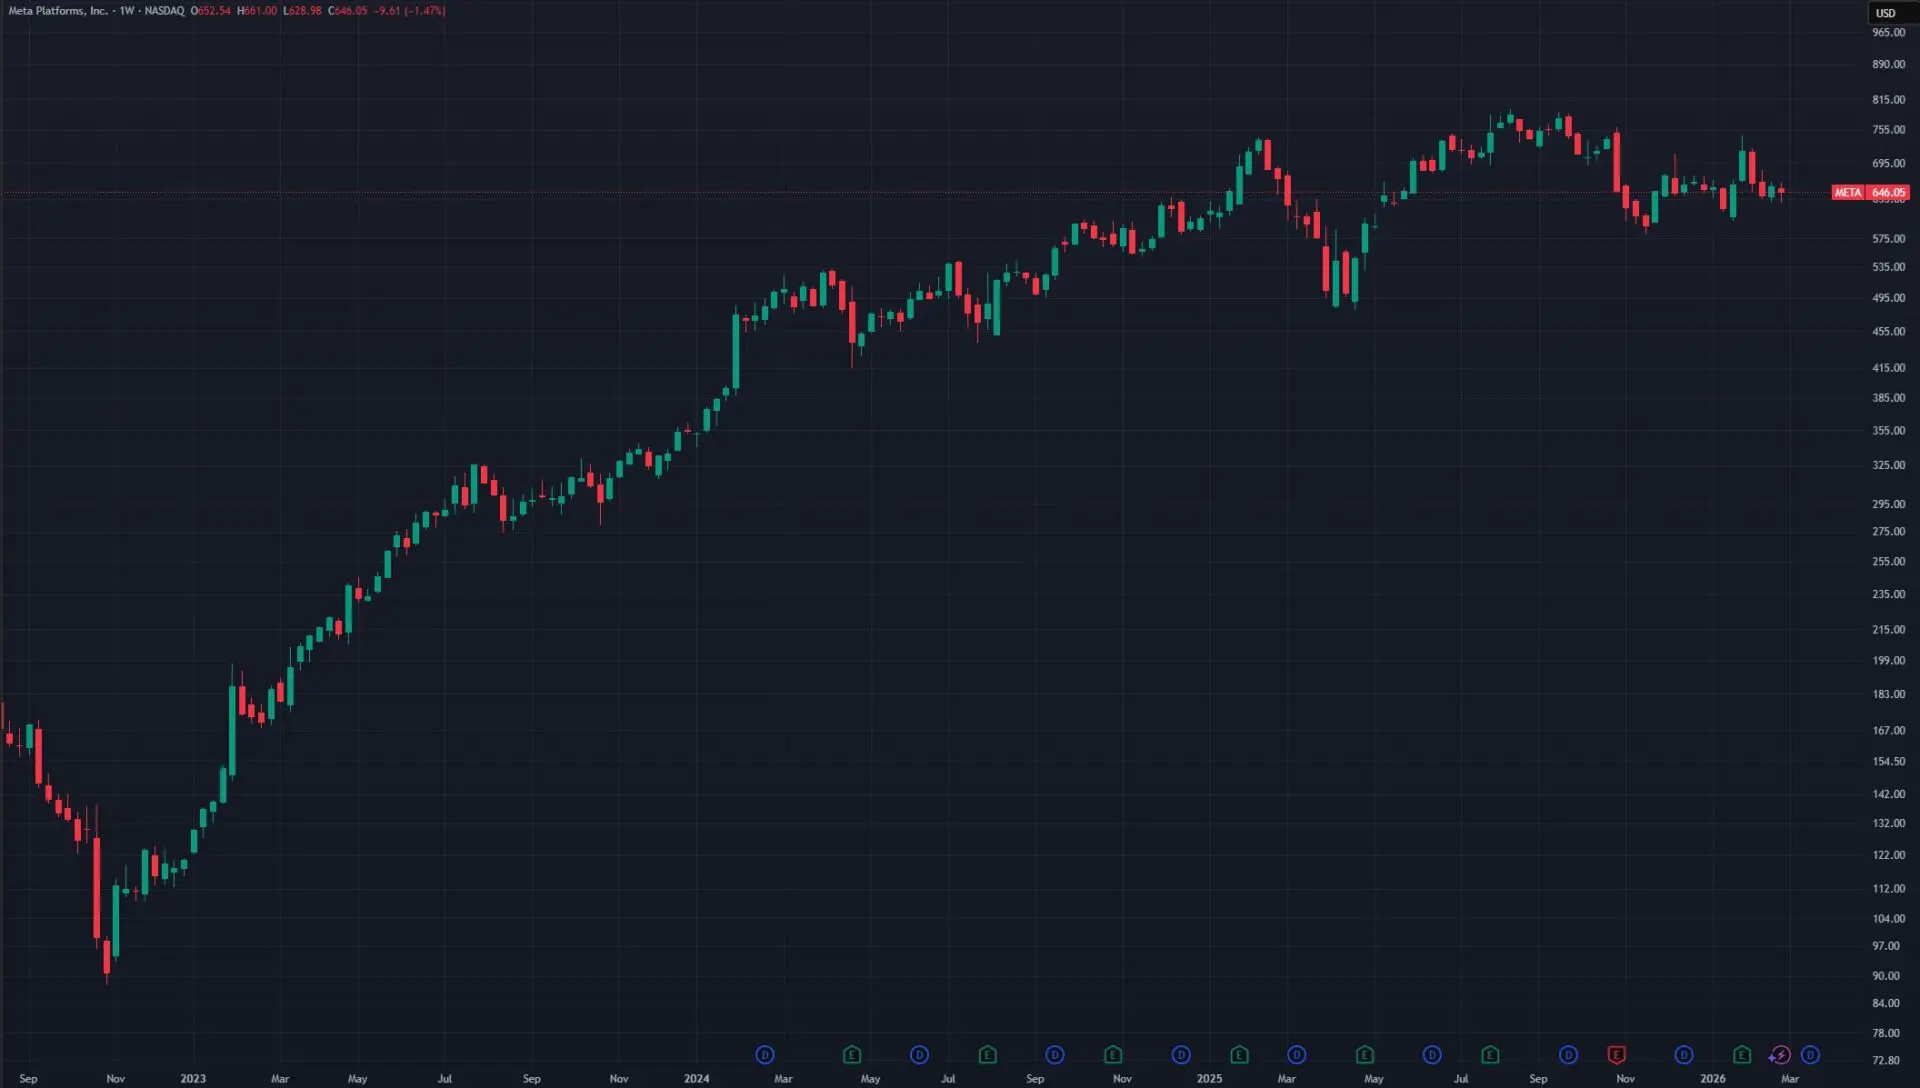This screenshot has width=1920, height=1088.
Task: Click the change value -9.61 (-1.47%)
Action: pos(410,11)
